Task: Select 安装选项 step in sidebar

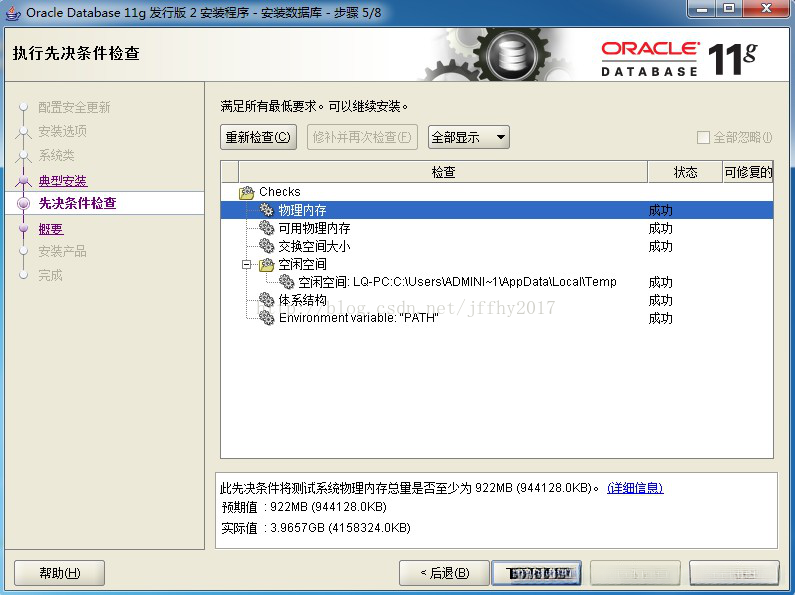Action: point(62,131)
